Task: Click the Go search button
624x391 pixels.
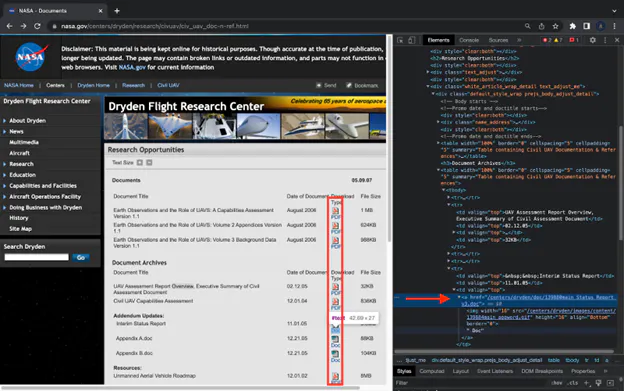Action: coord(81,257)
